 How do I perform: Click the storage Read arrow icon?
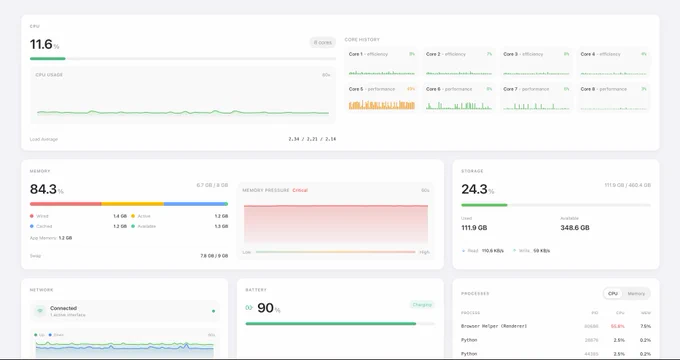464,251
